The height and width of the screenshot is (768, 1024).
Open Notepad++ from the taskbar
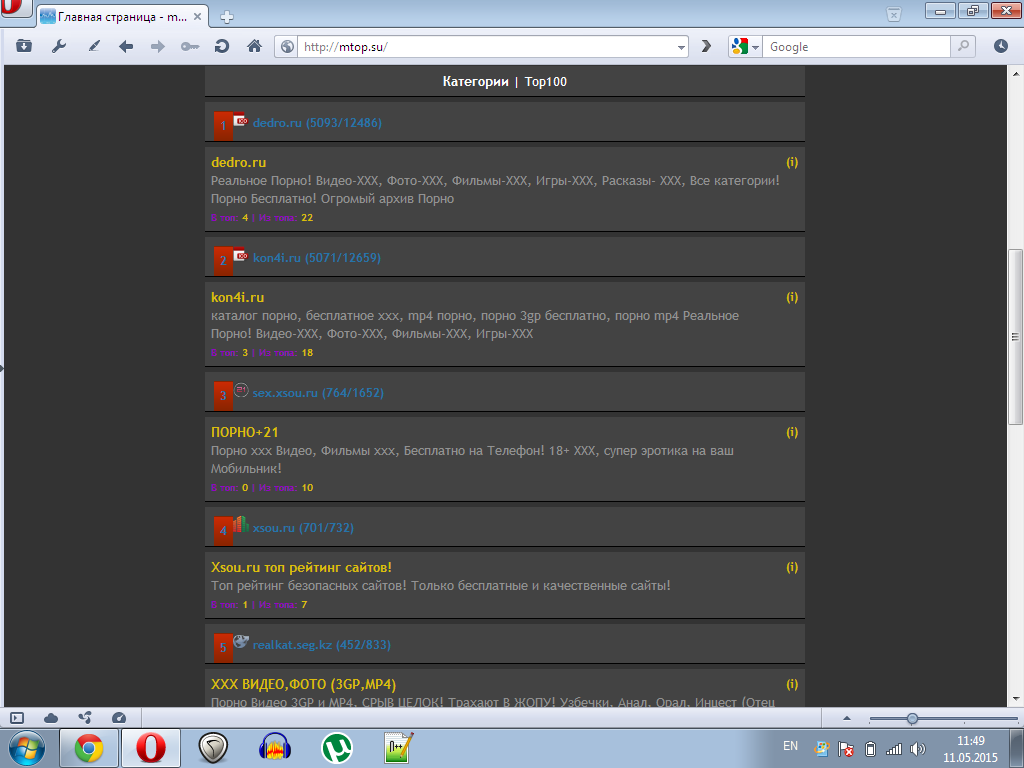398,748
